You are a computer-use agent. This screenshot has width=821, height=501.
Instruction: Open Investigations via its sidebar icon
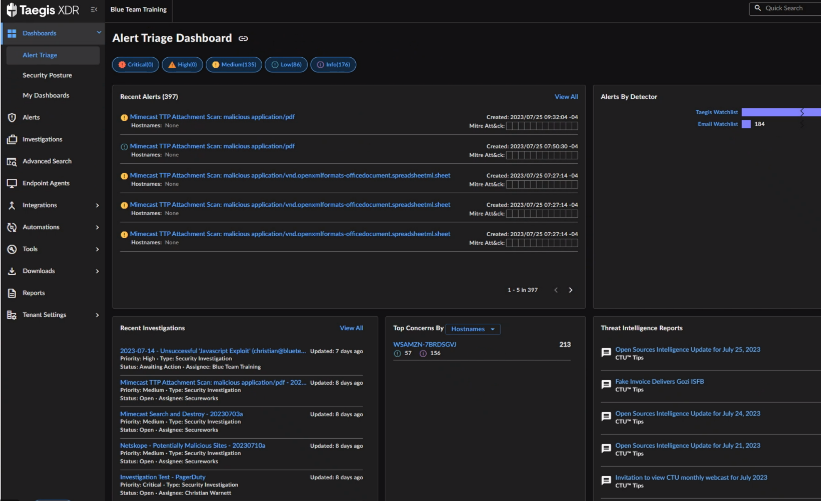coord(12,139)
